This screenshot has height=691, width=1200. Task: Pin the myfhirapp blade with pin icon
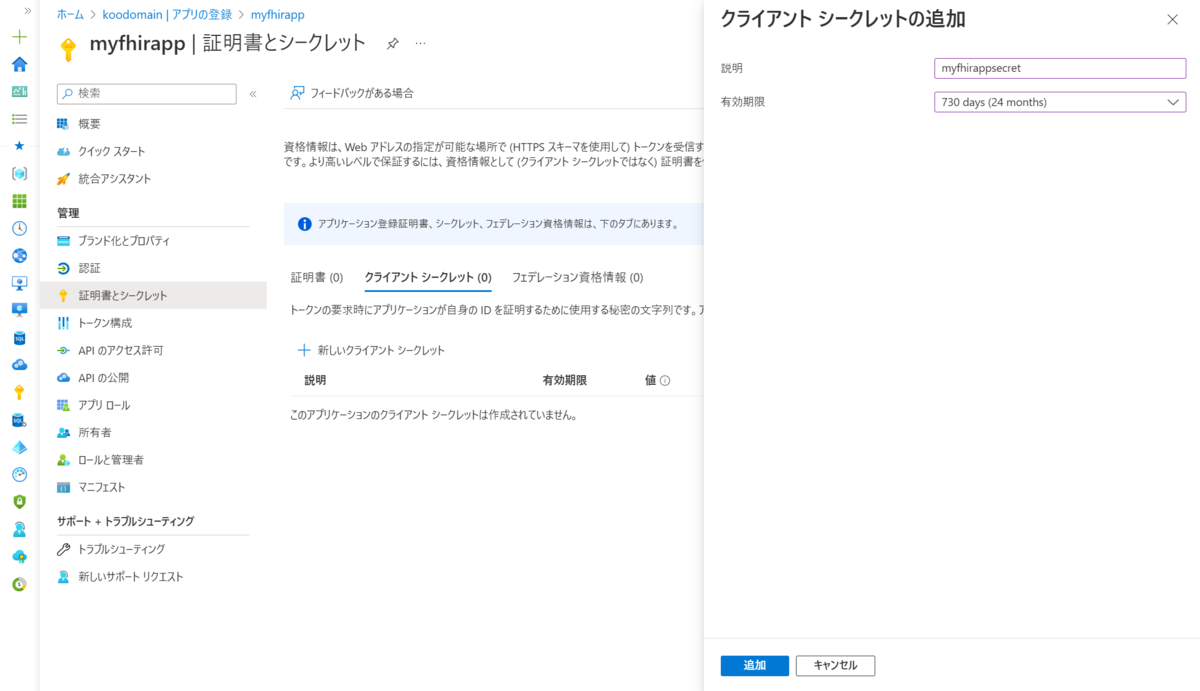pos(393,44)
